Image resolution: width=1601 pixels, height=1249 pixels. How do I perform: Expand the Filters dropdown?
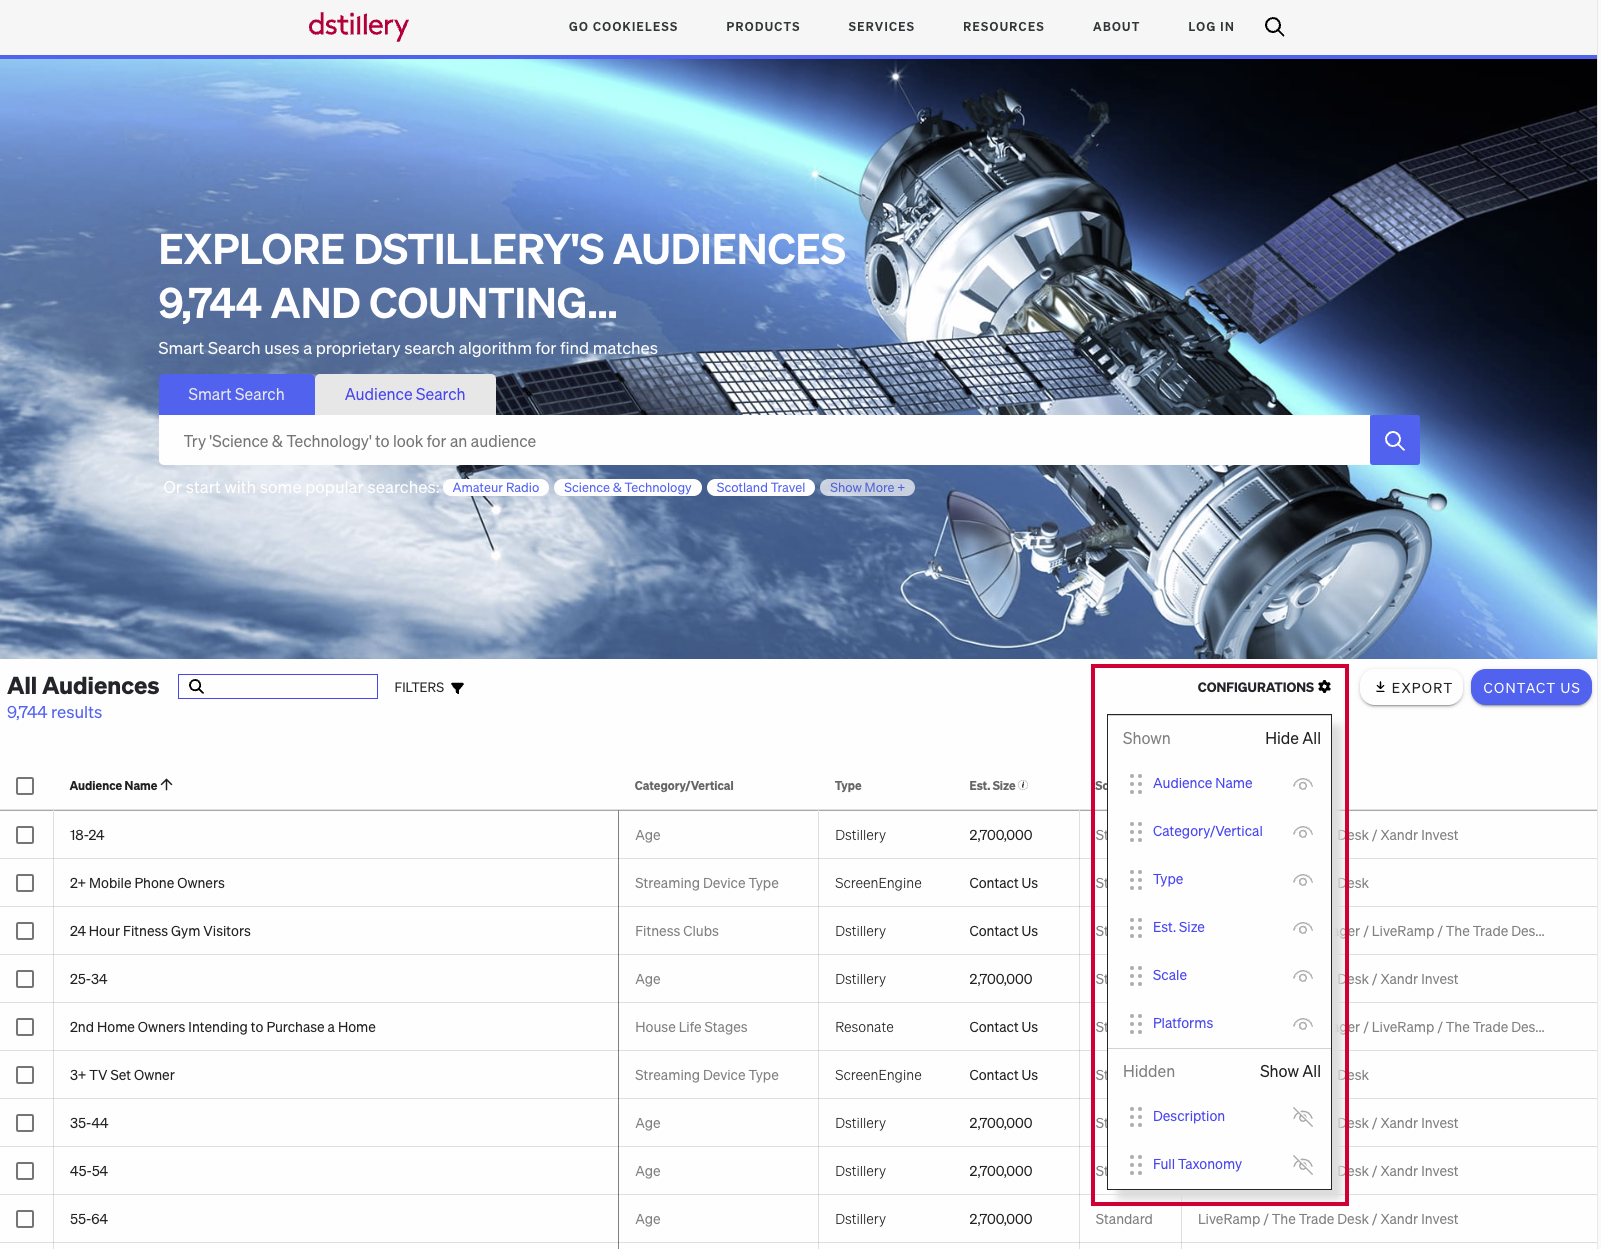tap(429, 688)
